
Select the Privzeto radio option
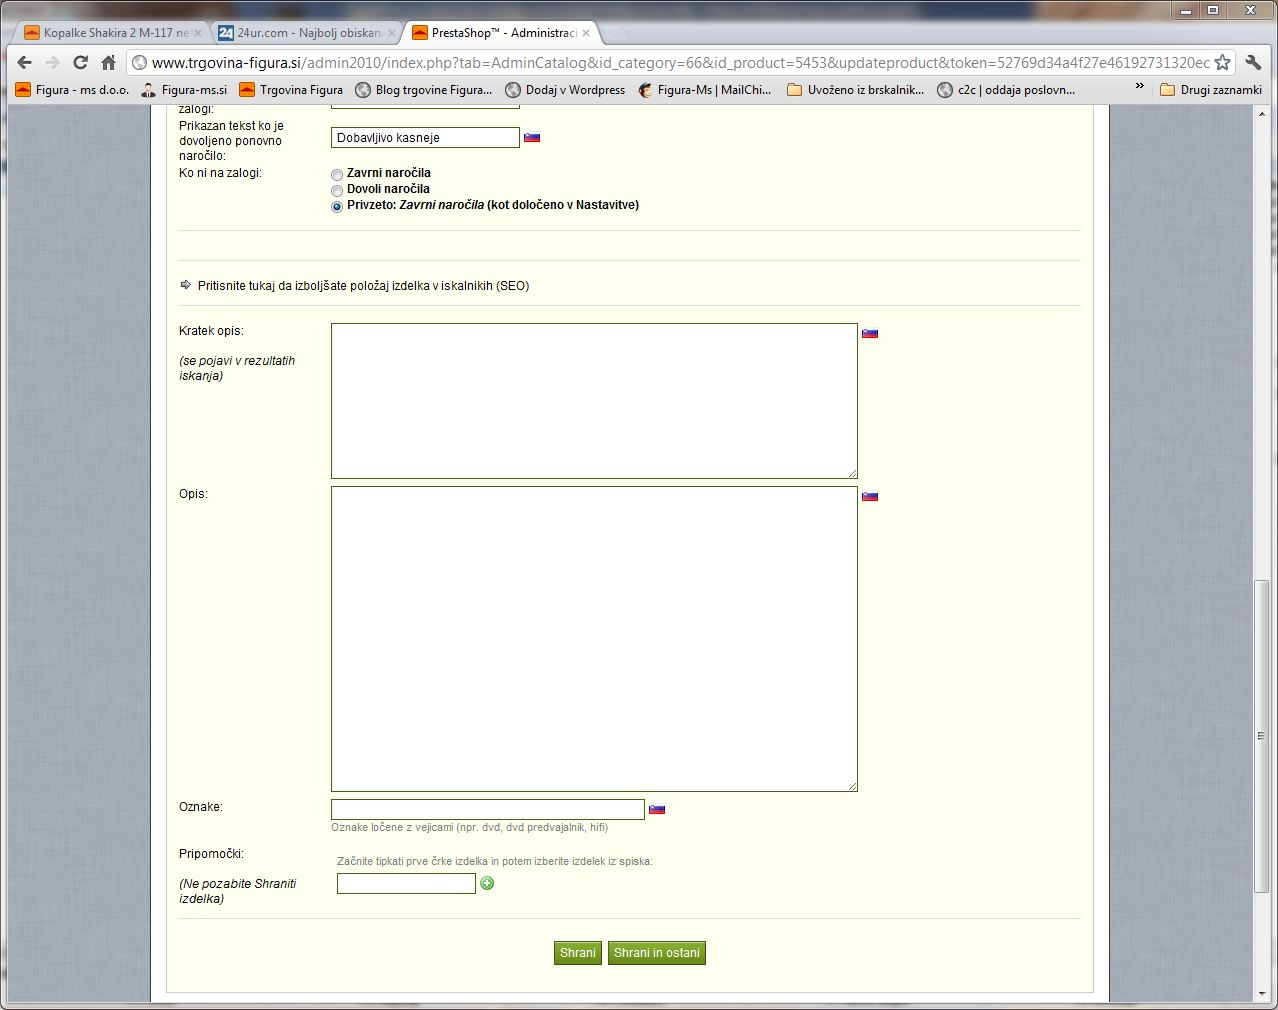point(337,206)
